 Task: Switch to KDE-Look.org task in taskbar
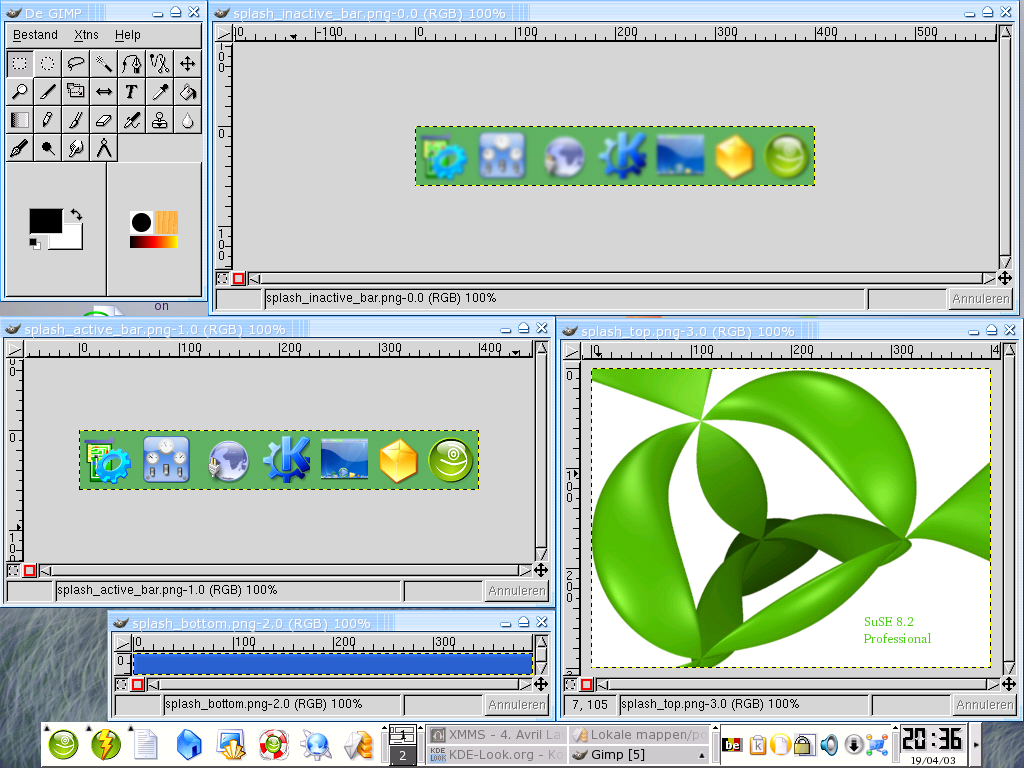tap(496, 755)
